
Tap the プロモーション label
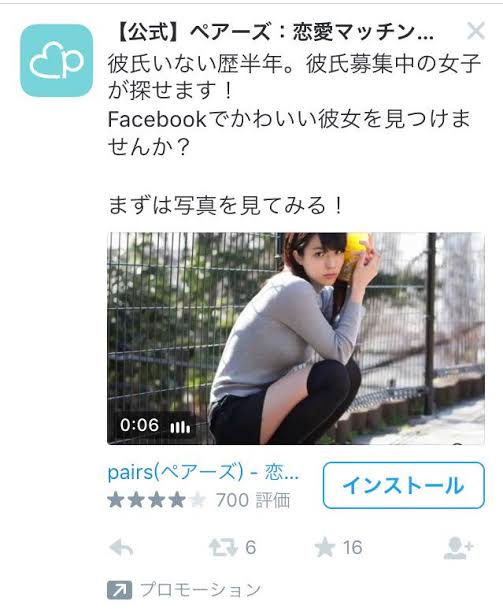200,590
